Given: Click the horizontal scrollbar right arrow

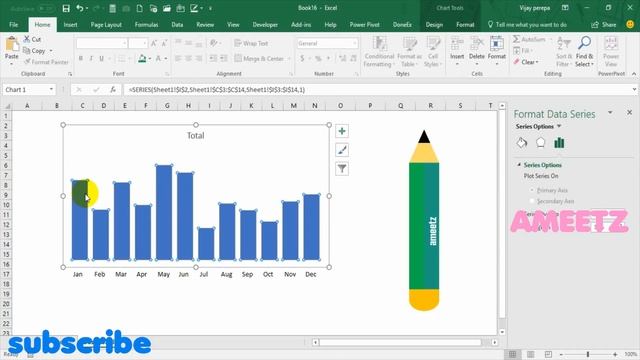Looking at the screenshot, I should point(495,342).
